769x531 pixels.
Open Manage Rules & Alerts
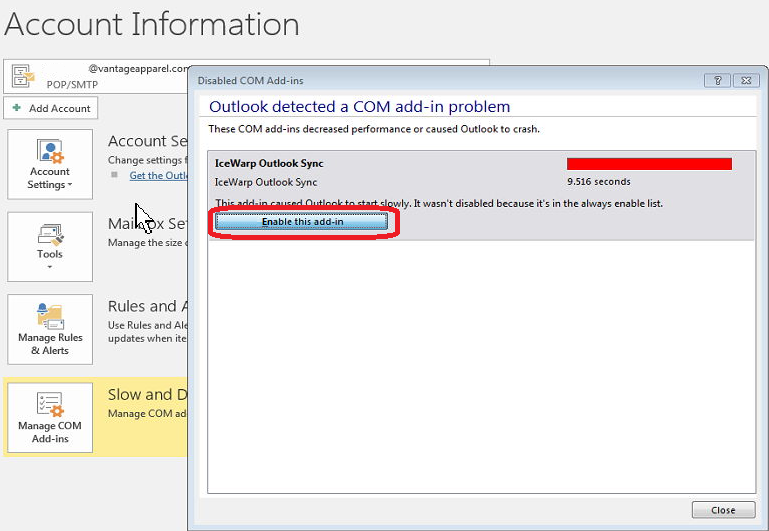(50, 329)
